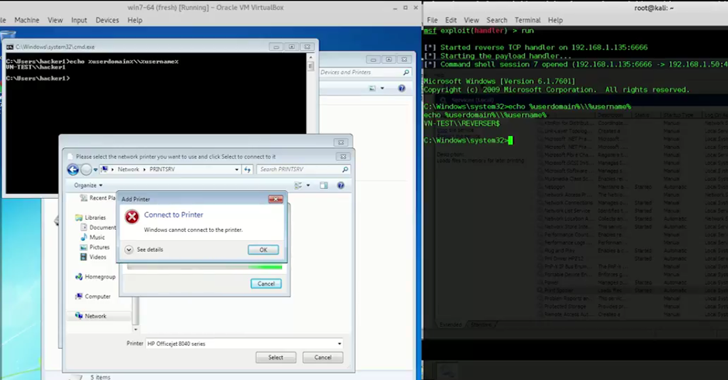Click the help icon in Devices and Printers toolbar

click(x=402, y=88)
